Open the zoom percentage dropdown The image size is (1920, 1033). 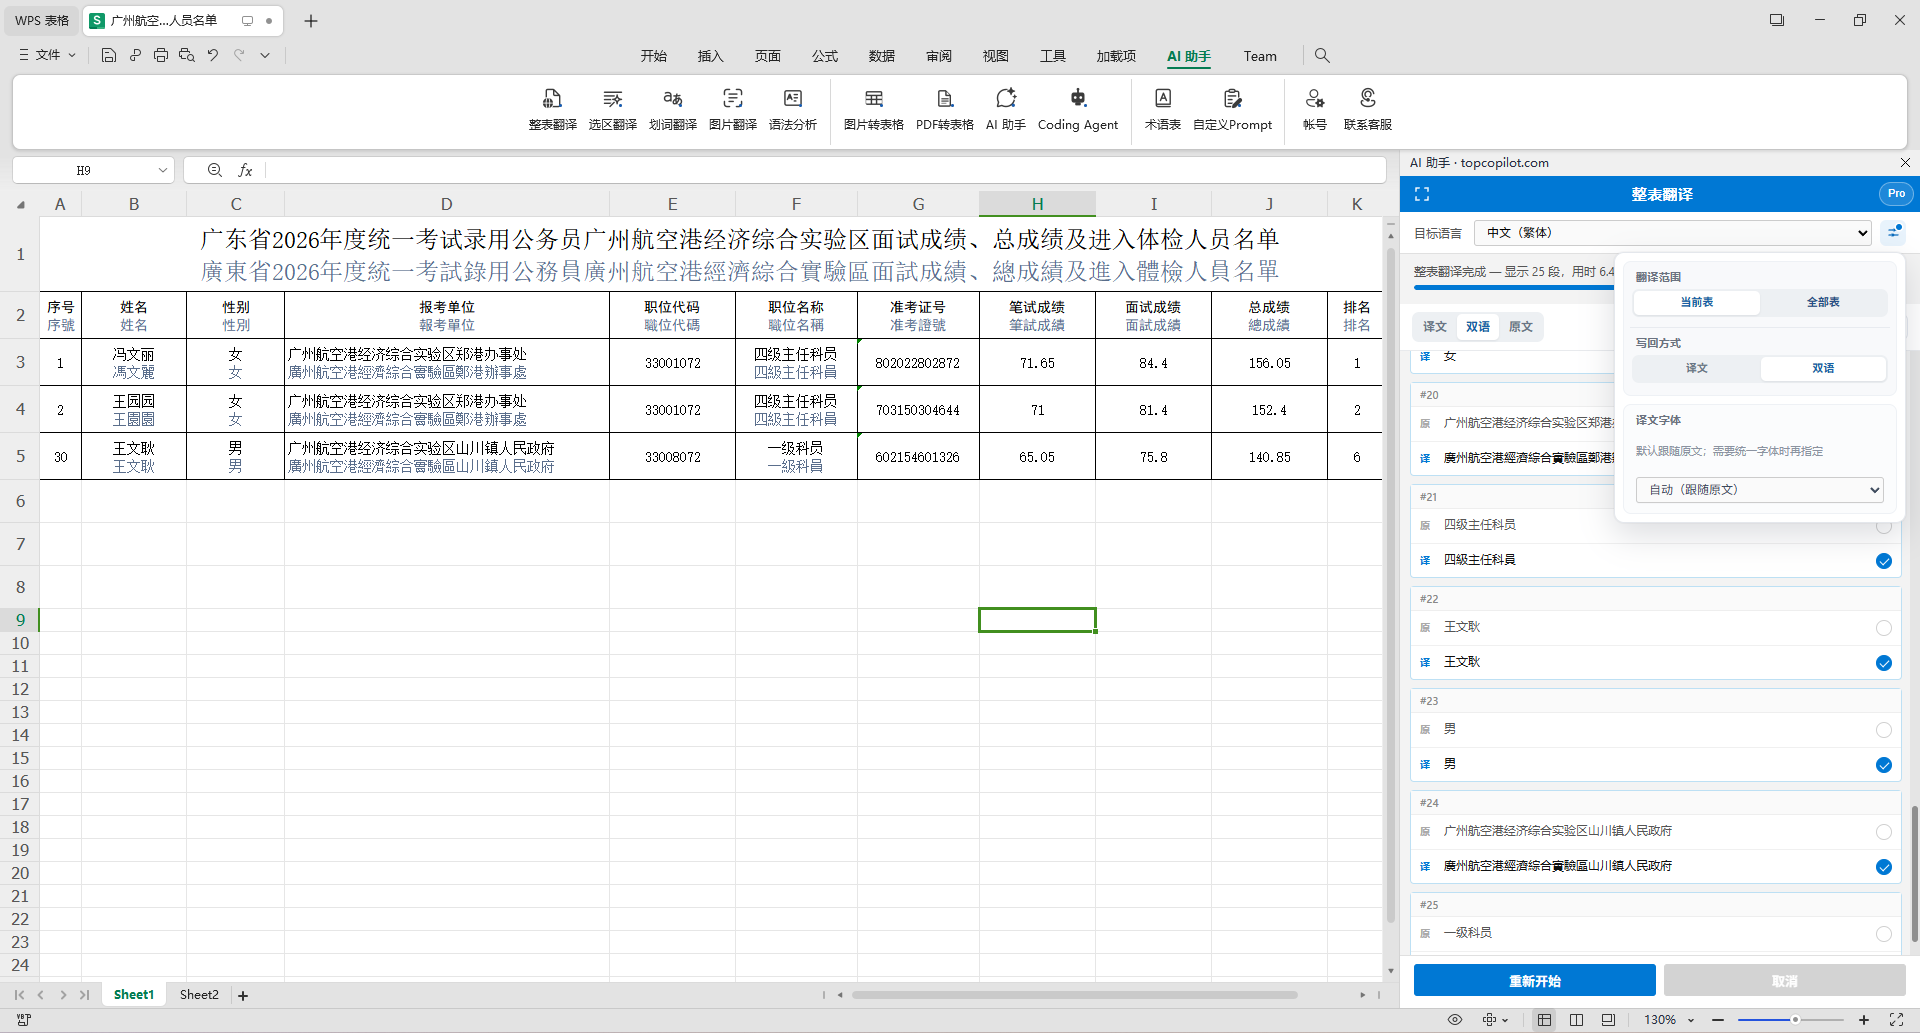[x=1691, y=1020]
